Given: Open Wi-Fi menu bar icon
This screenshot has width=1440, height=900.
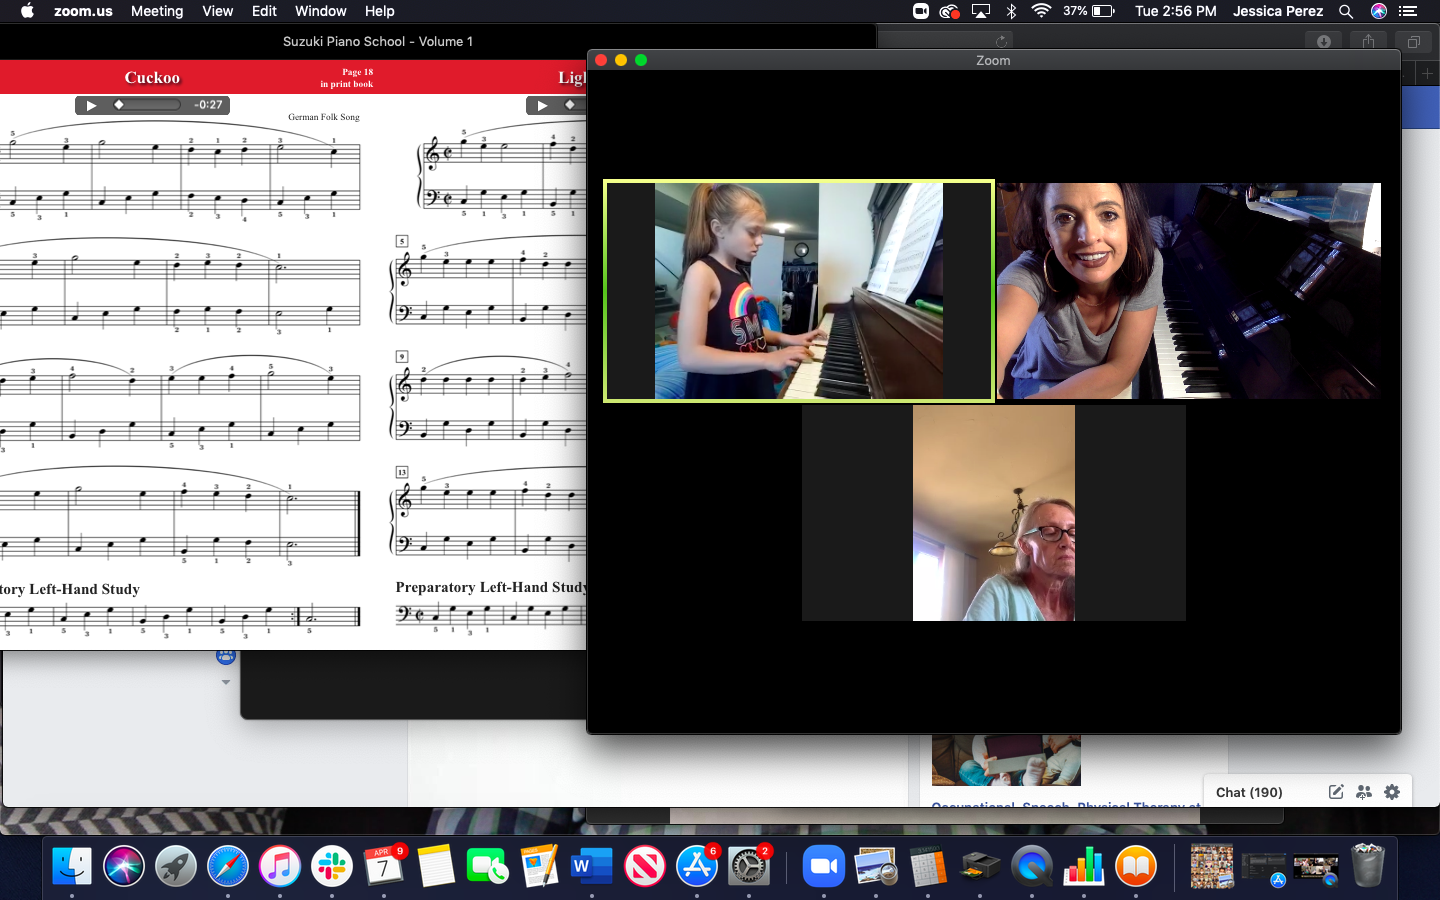Looking at the screenshot, I should point(1041,11).
